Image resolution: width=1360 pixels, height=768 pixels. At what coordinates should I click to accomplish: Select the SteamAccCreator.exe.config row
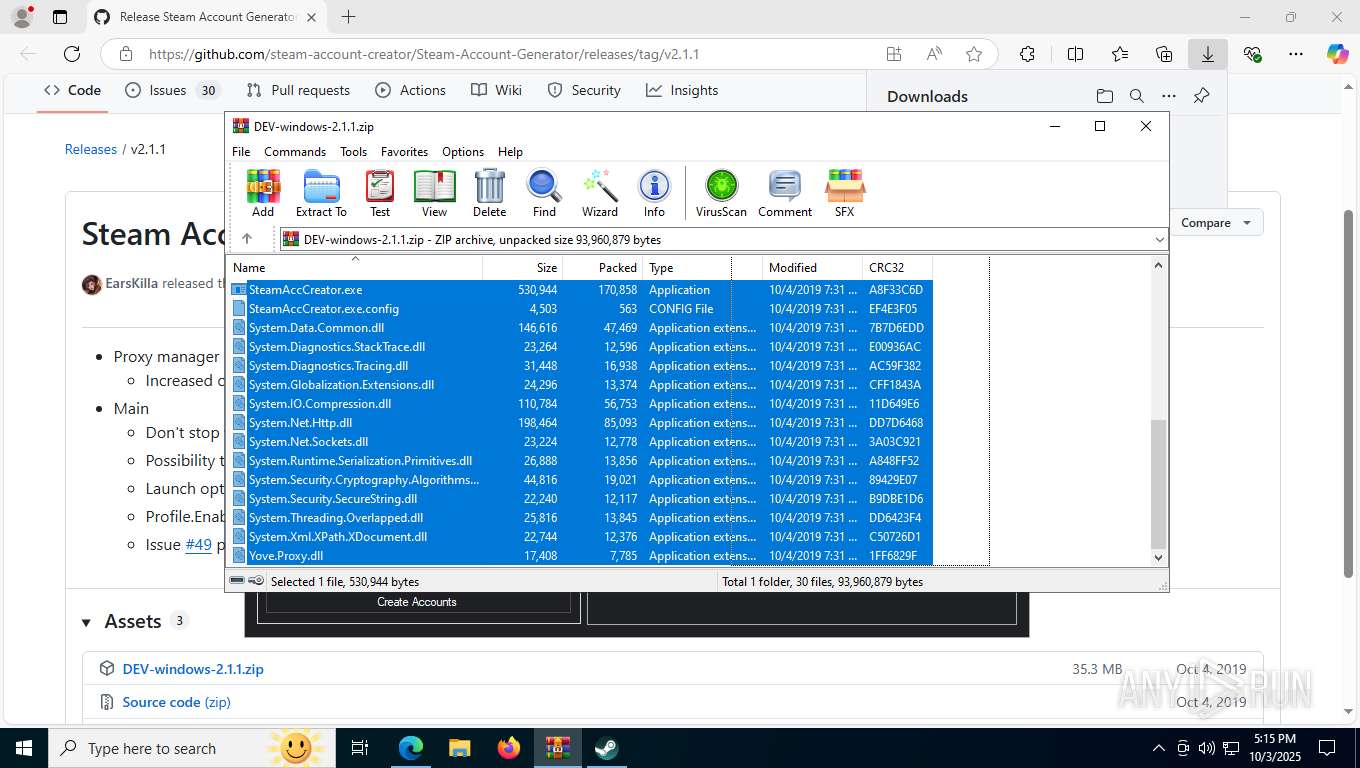pyautogui.click(x=580, y=309)
